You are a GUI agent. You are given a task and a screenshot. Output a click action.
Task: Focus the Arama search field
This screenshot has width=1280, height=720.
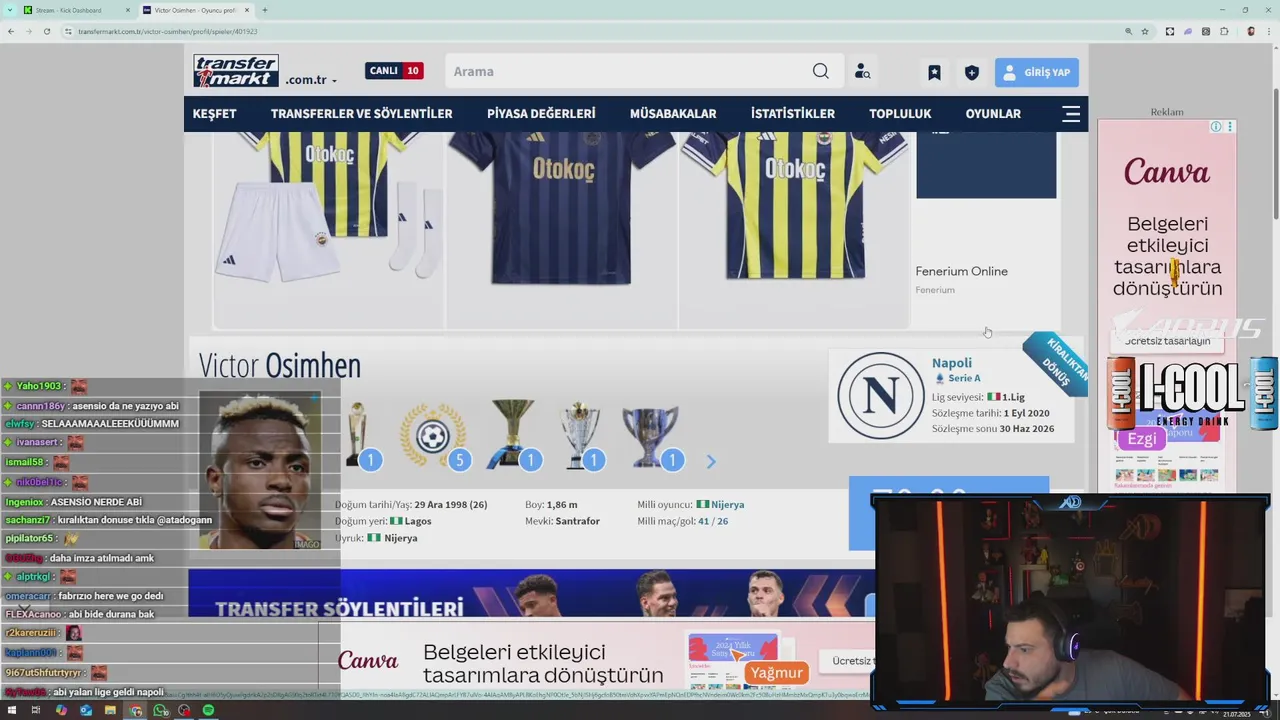tap(628, 71)
